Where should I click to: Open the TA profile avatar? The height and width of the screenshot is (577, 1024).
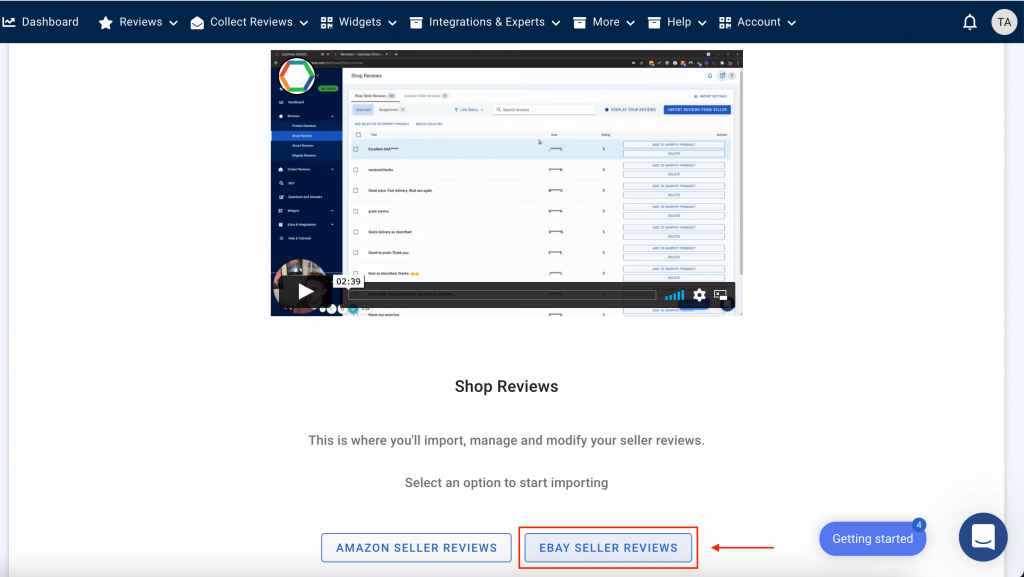(x=1004, y=22)
